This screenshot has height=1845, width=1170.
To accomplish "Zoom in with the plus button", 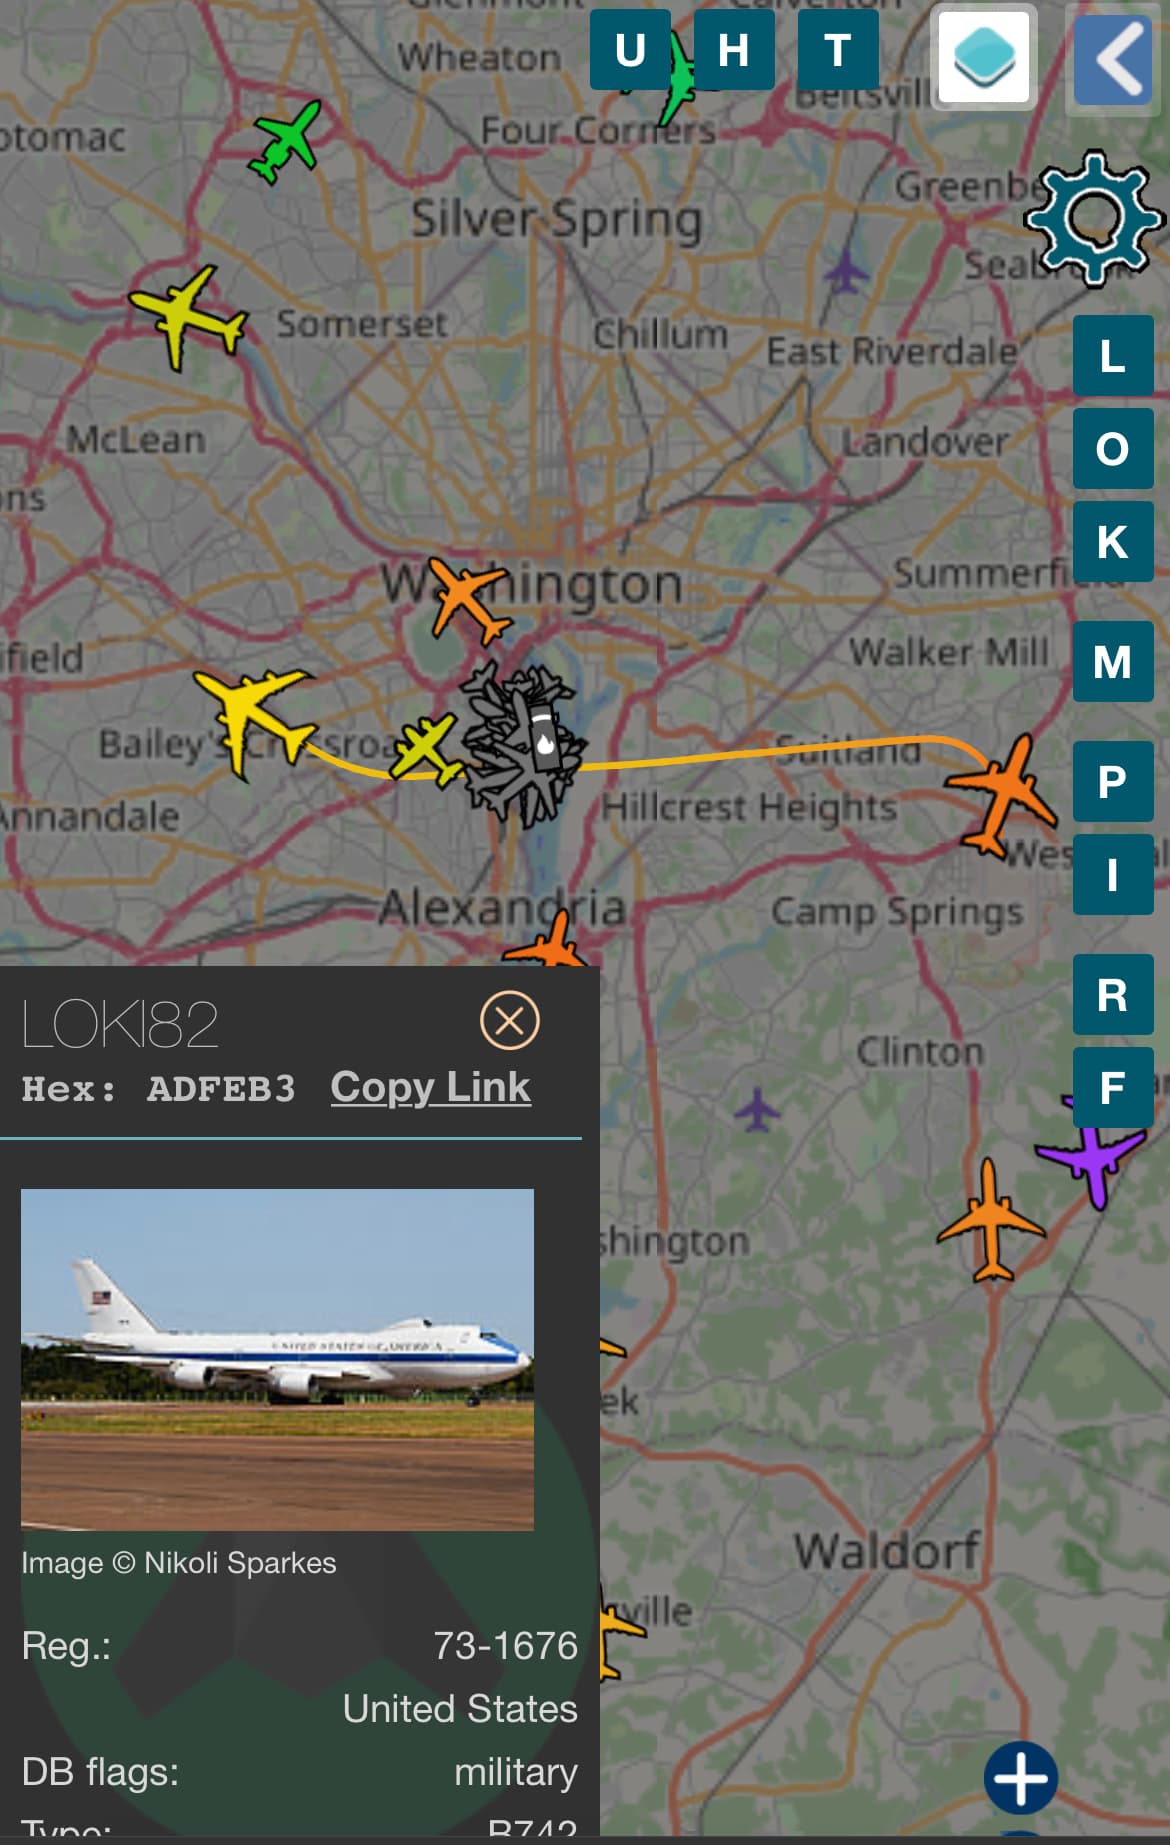I will coord(1021,1778).
